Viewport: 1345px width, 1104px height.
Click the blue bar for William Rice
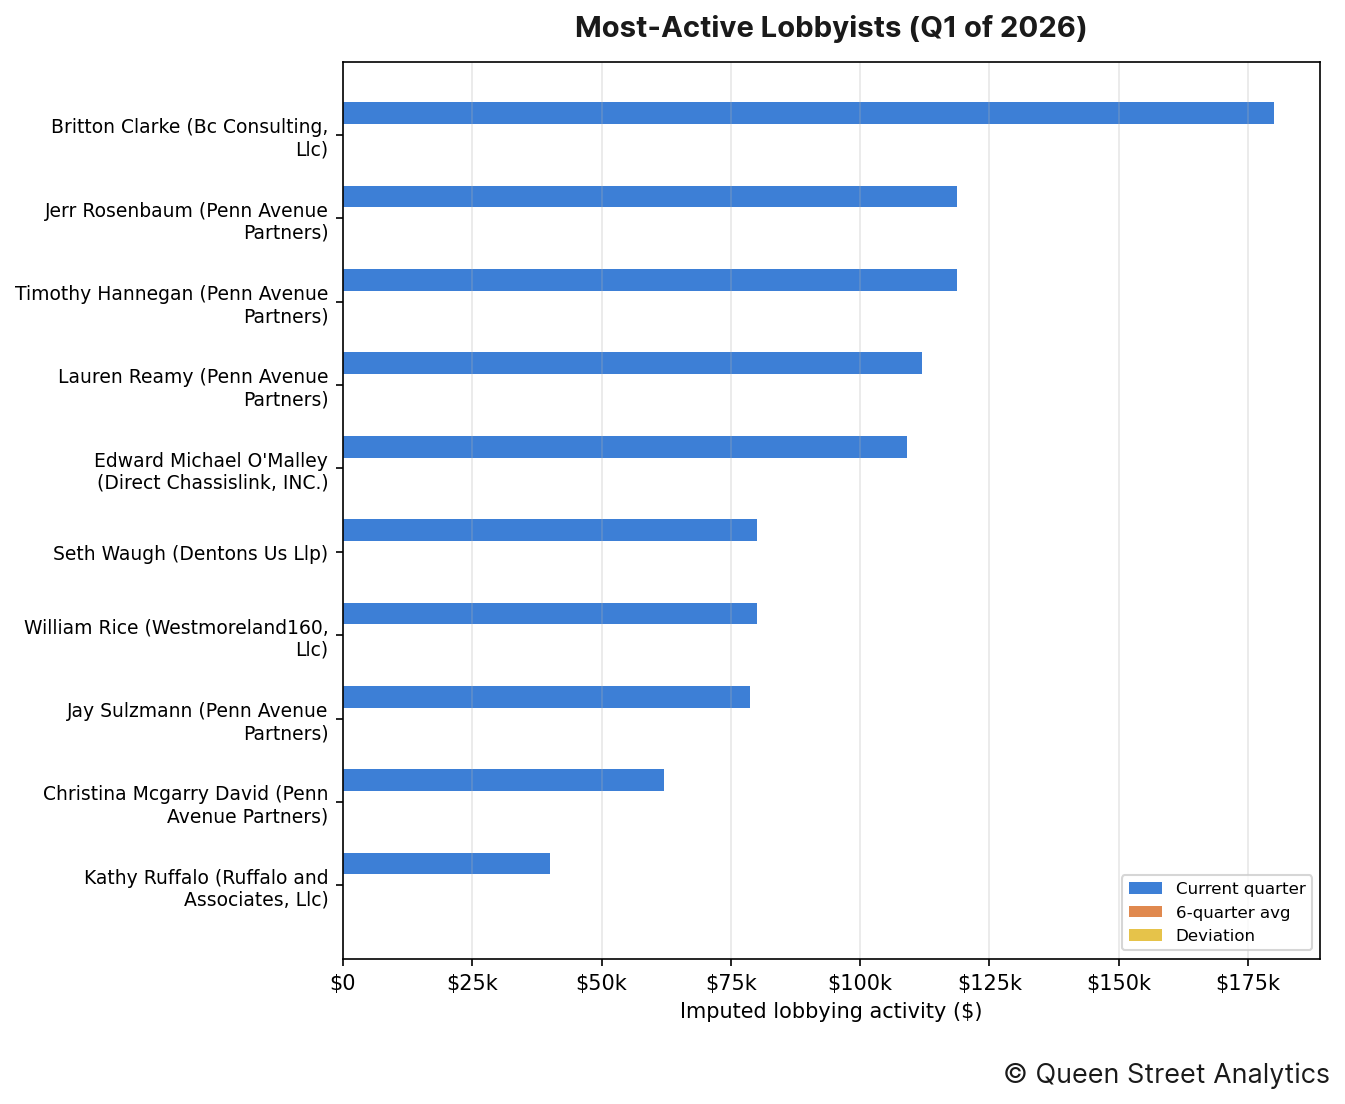click(x=550, y=613)
